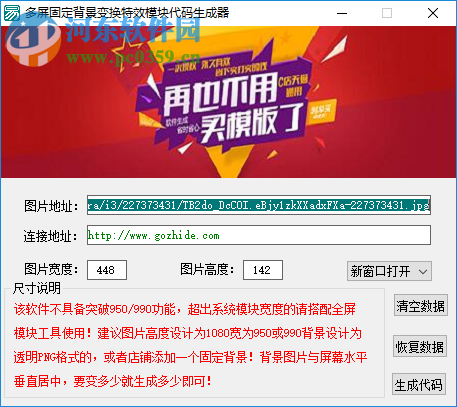Image resolution: width=457 pixels, height=407 pixels.
Task: Close the generator window
Action: 433,13
